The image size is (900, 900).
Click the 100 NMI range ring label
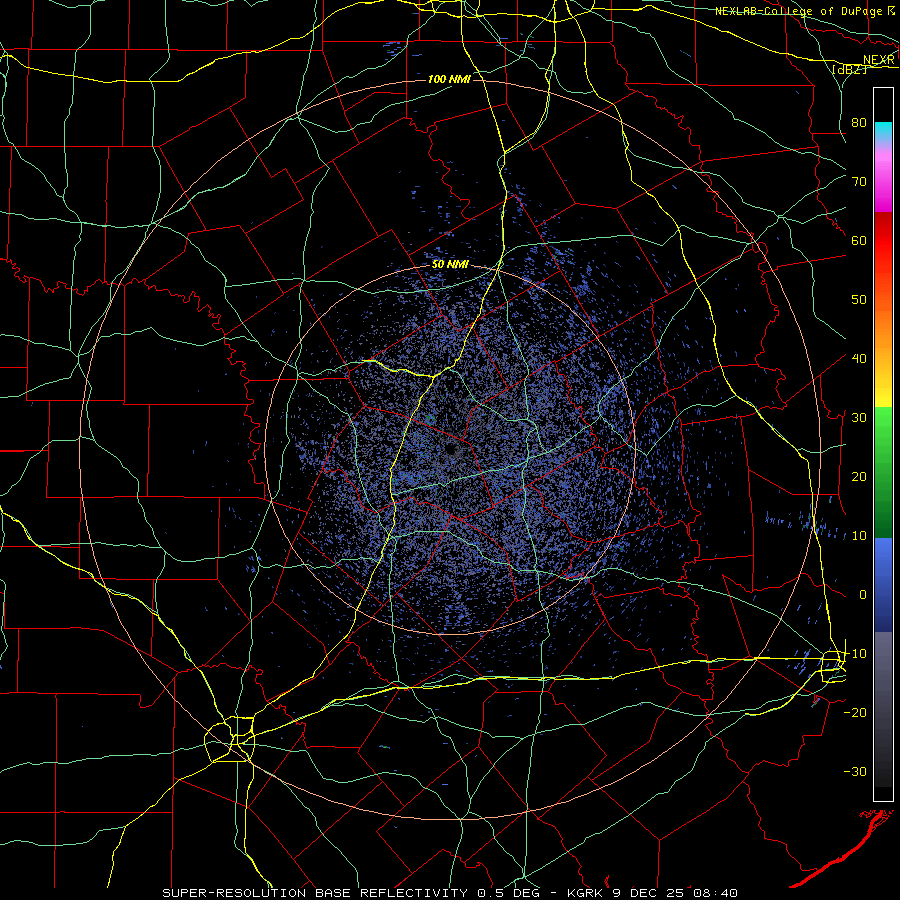point(449,79)
